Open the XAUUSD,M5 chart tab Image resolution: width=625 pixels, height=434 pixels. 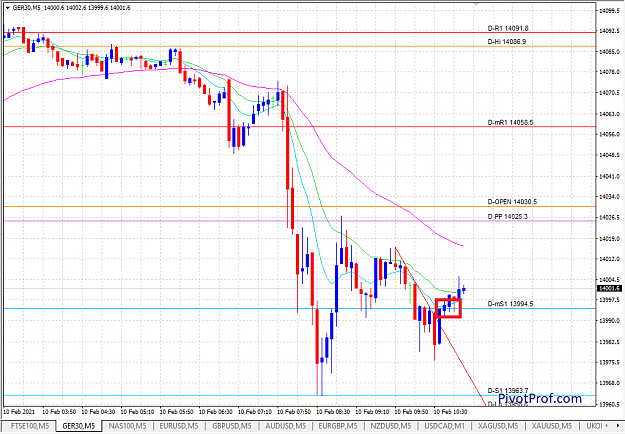(552, 426)
